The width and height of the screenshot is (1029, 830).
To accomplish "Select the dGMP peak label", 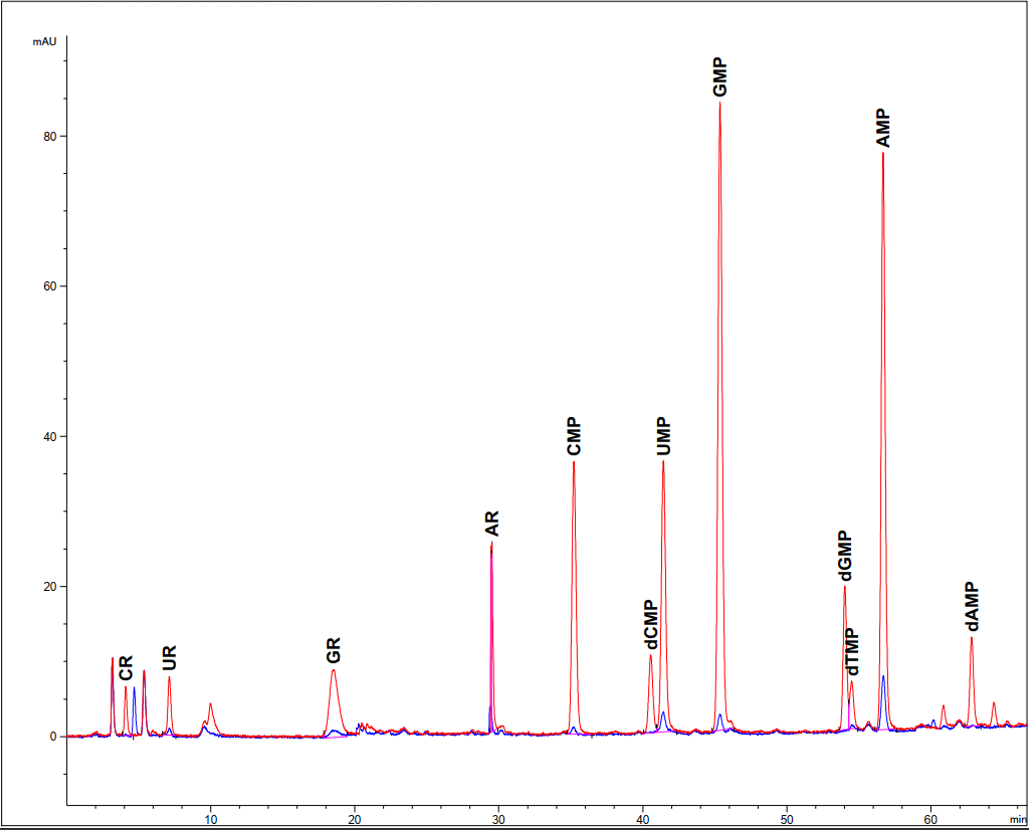I will [x=844, y=556].
